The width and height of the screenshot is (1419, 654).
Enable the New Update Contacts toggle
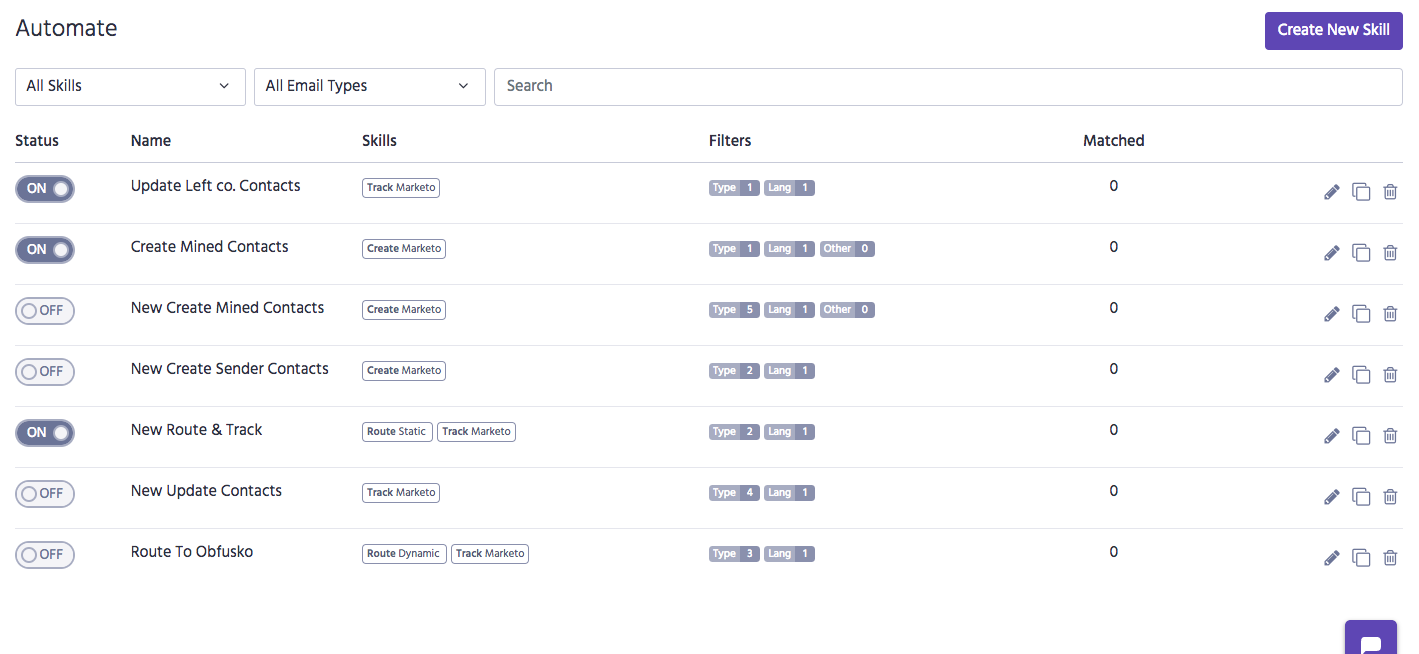tap(45, 493)
